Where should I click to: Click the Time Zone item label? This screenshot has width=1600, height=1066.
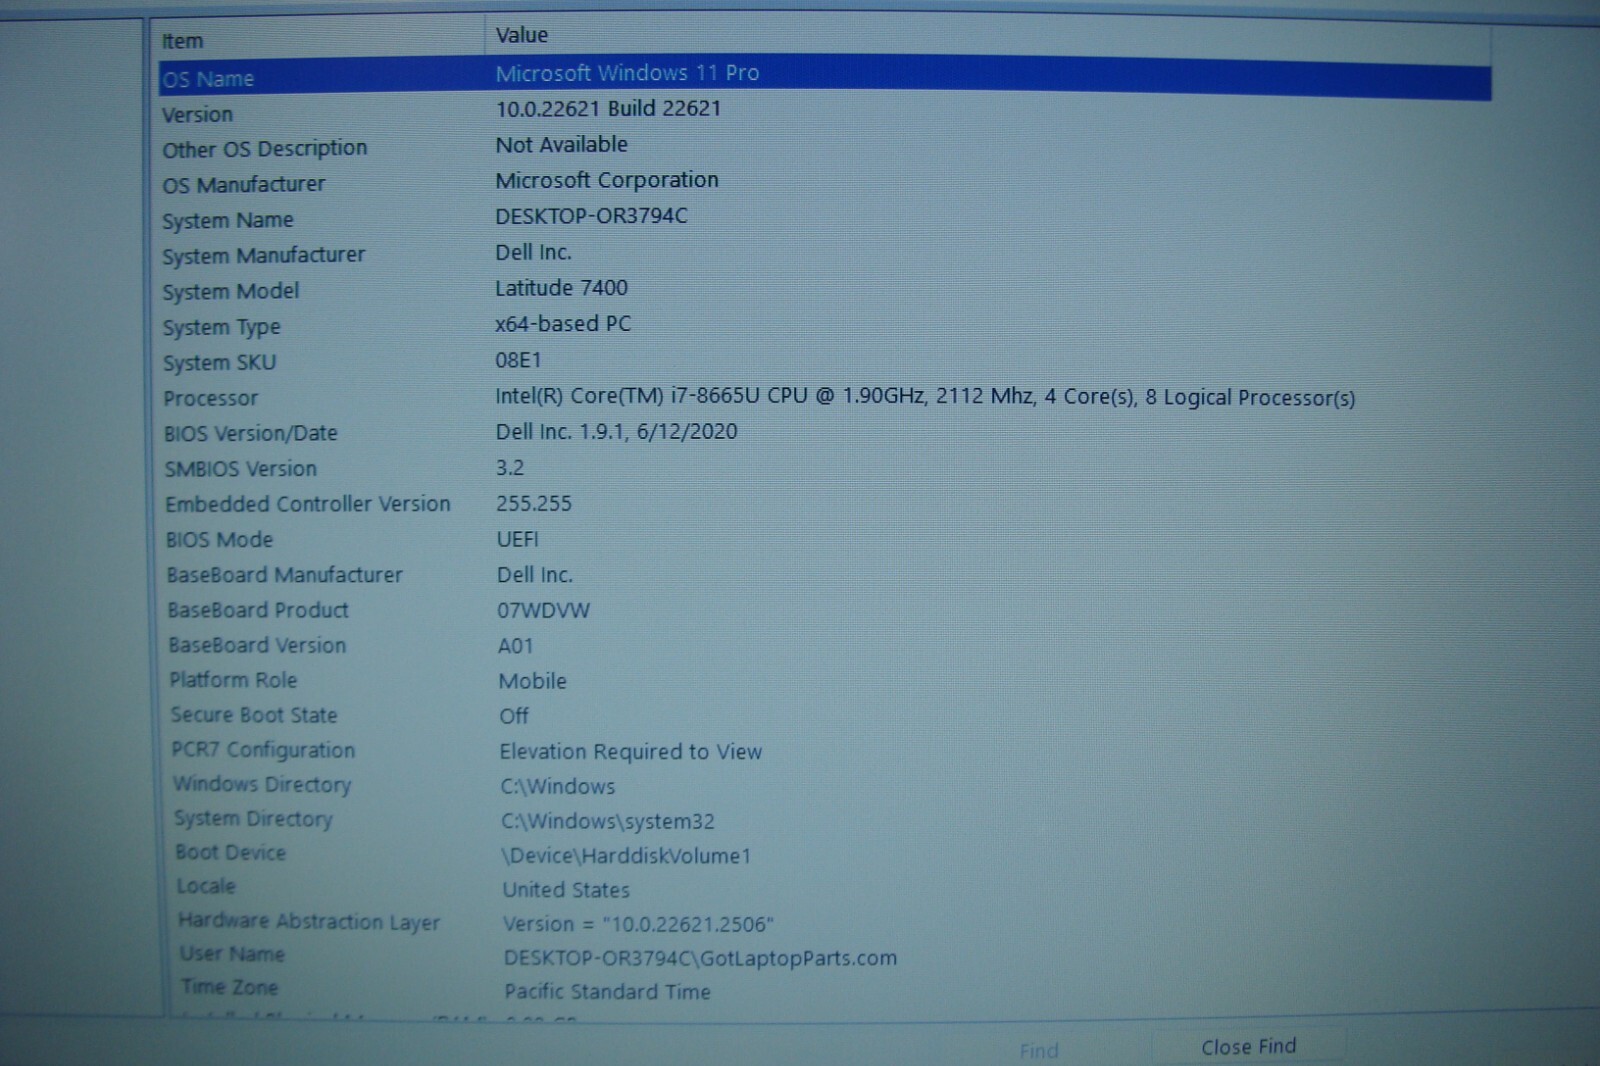230,988
